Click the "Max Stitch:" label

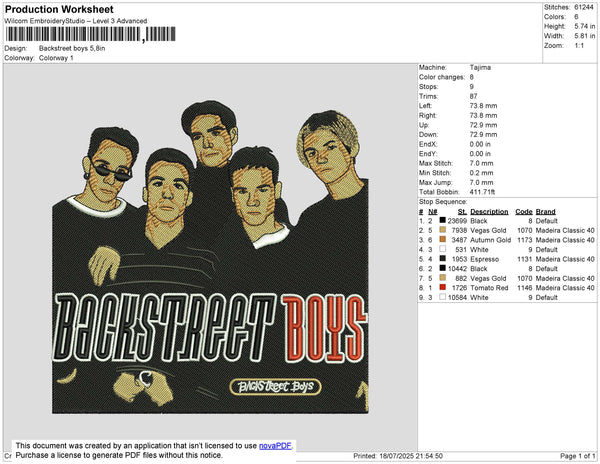pos(435,163)
